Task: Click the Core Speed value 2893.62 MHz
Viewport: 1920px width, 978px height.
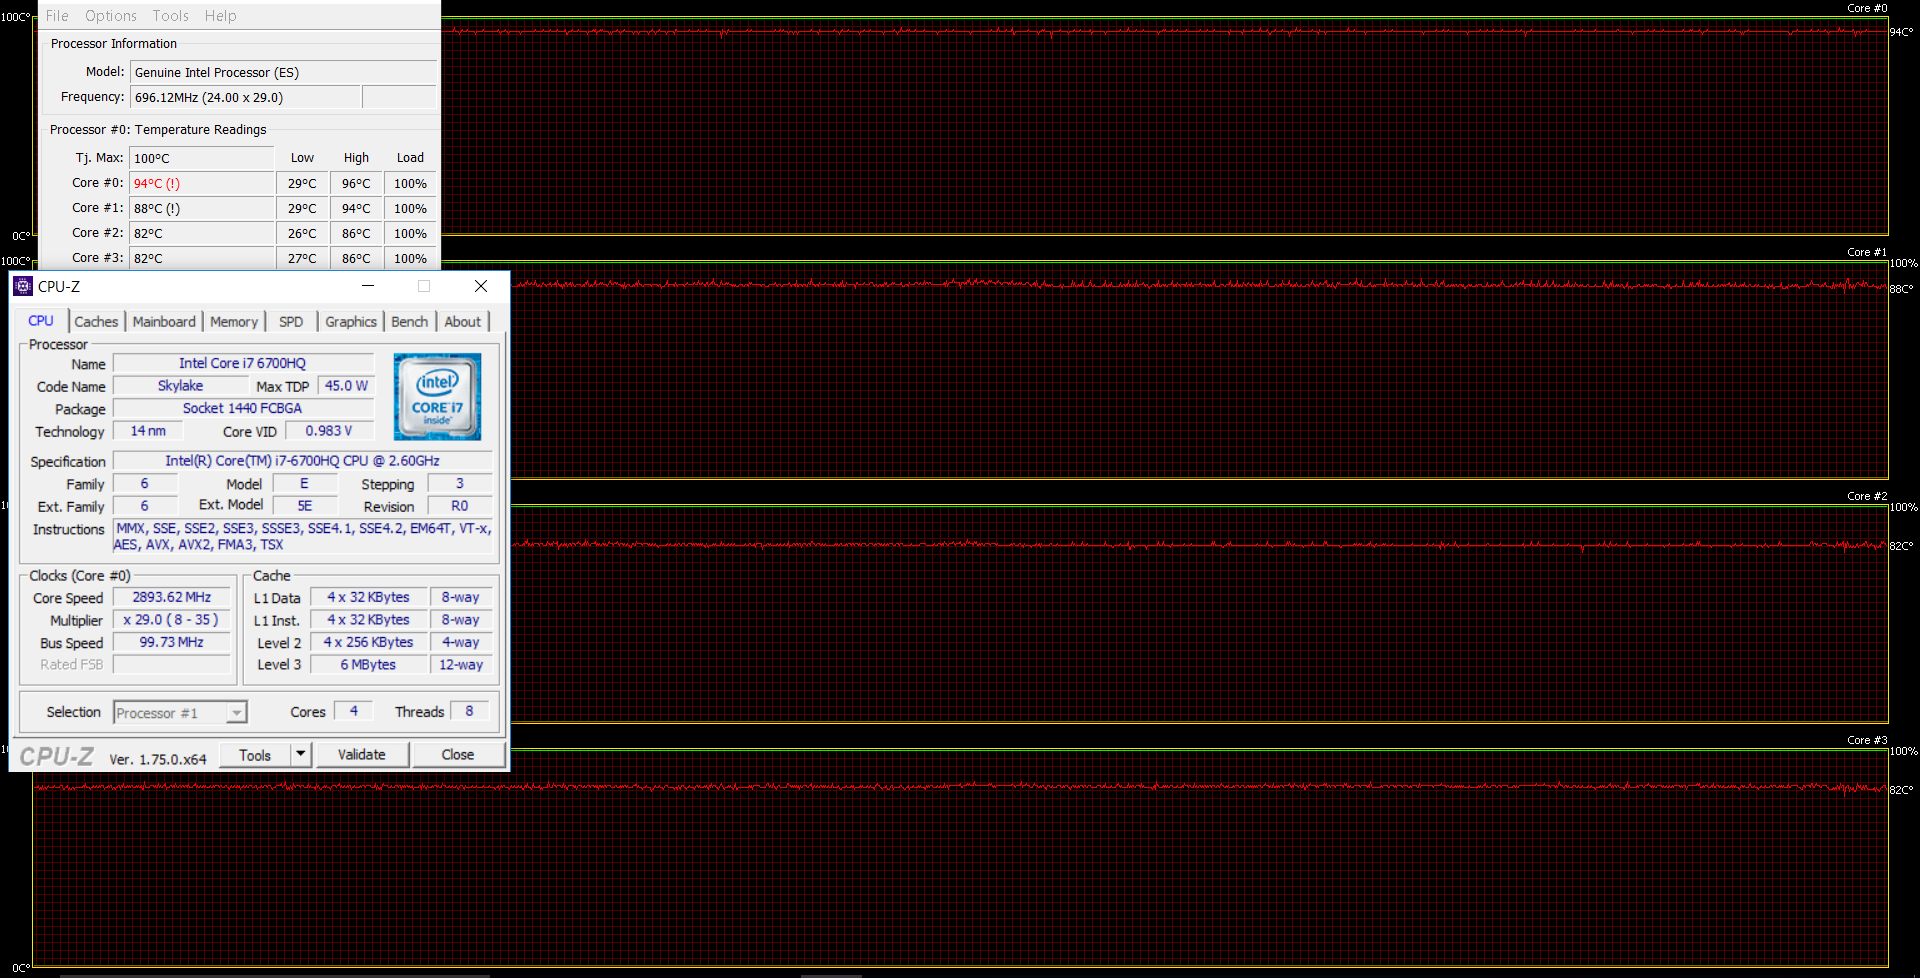Action: pos(172,597)
